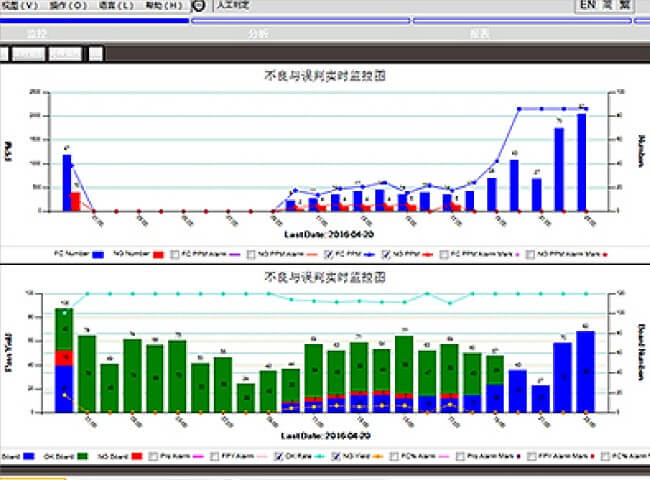Switch language to 繁 traditional Chinese

(x=625, y=5)
